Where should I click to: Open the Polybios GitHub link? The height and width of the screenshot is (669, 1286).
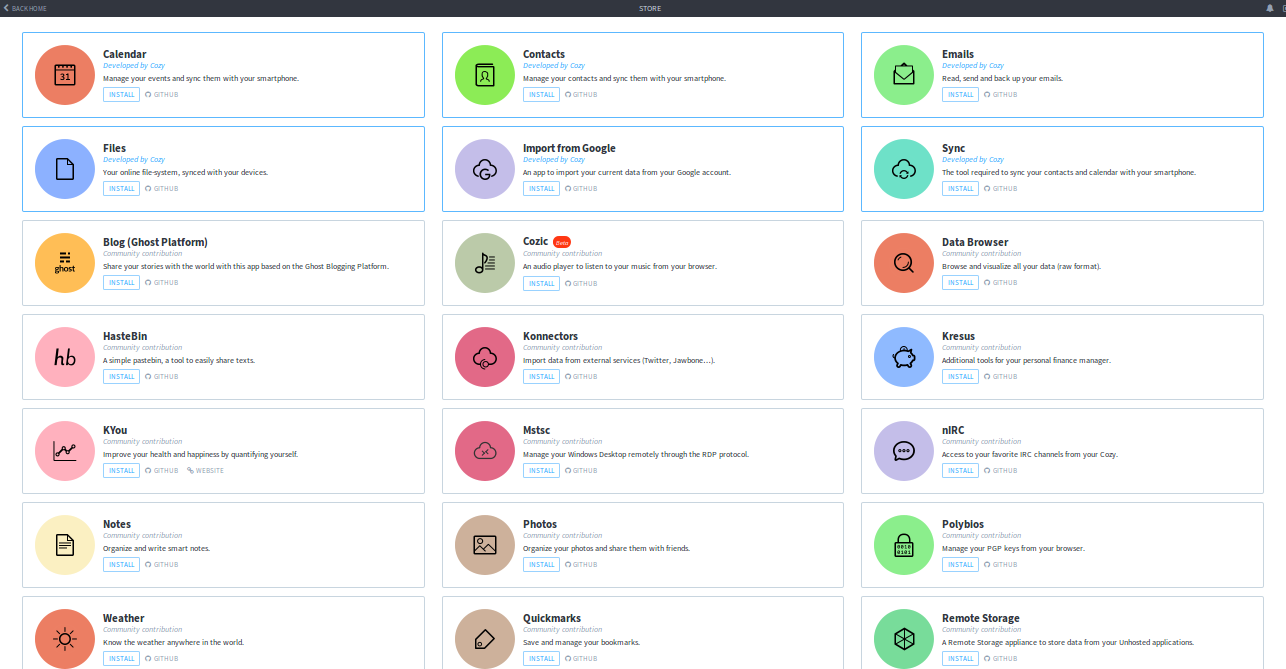(x=1000, y=565)
